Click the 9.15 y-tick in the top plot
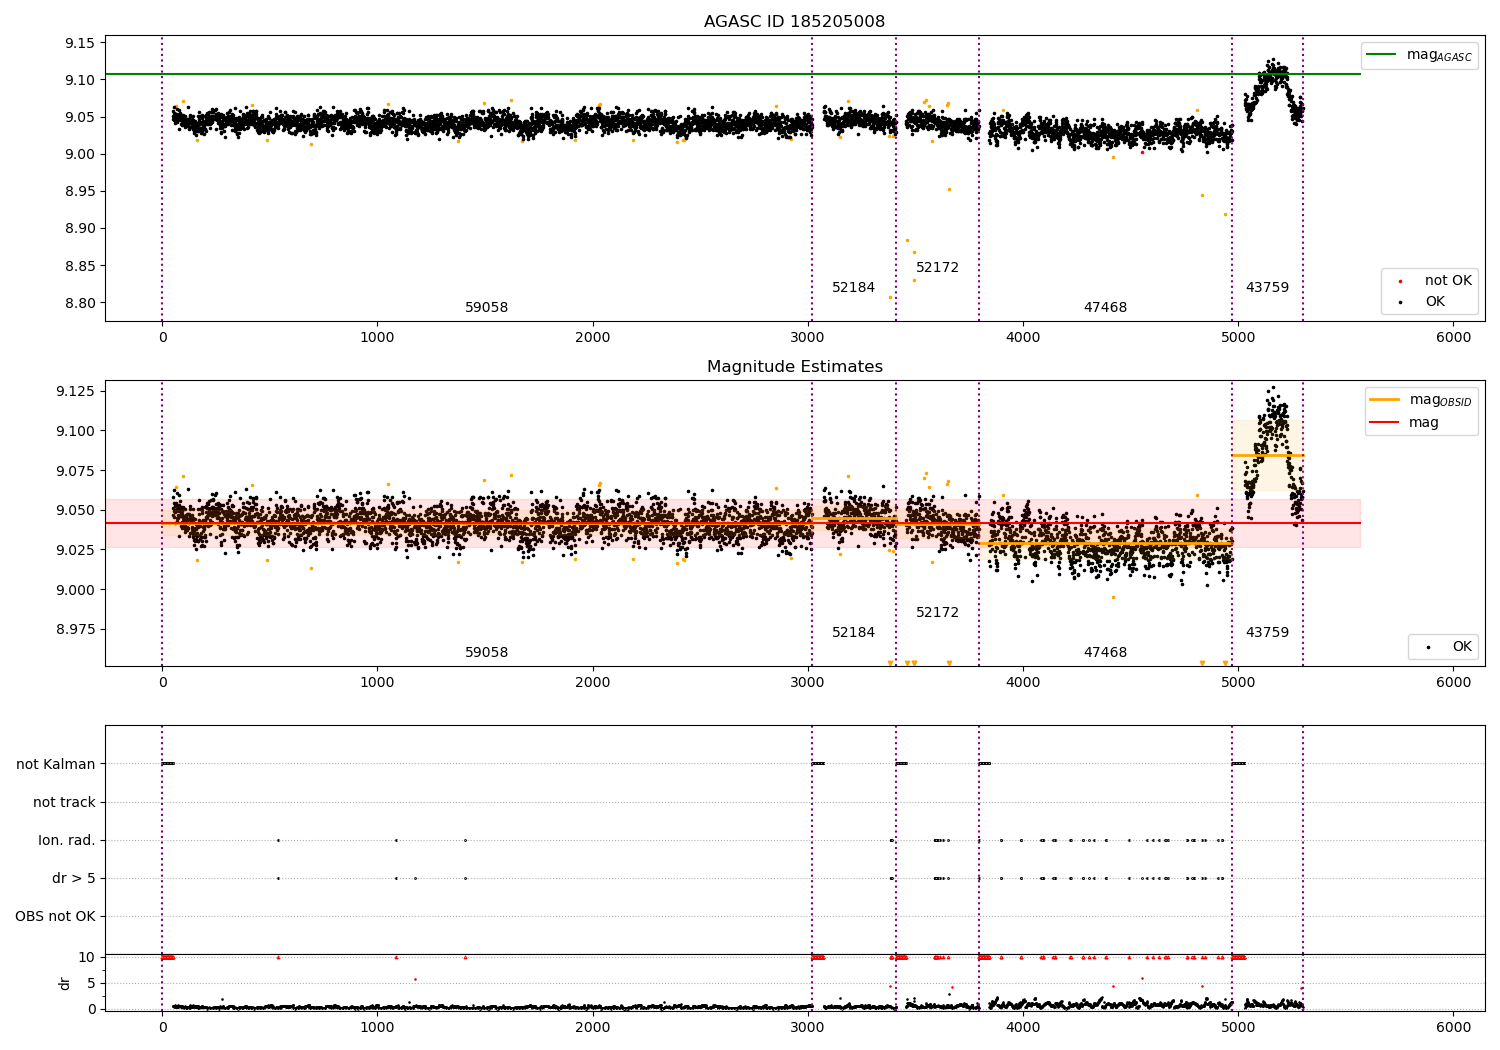The image size is (1500, 1050). point(80,43)
